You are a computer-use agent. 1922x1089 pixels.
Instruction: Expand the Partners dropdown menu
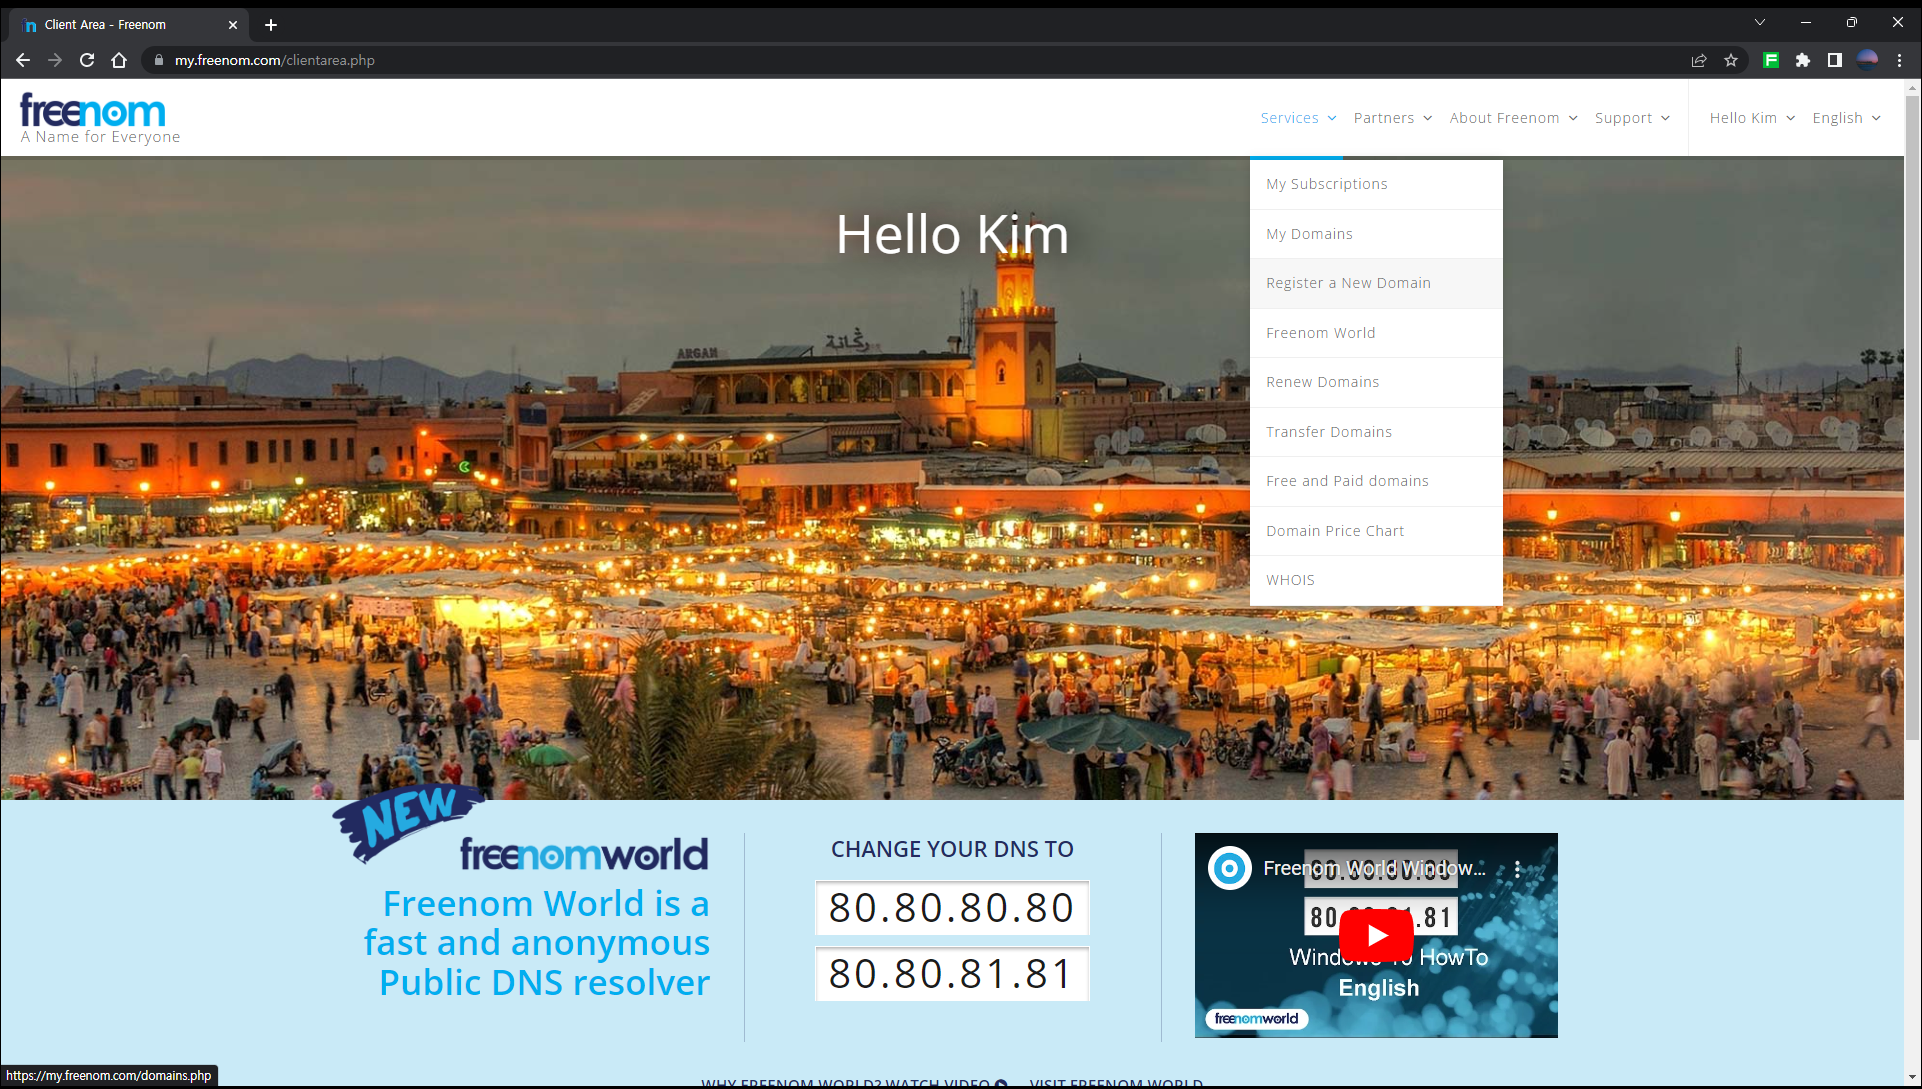(x=1392, y=118)
